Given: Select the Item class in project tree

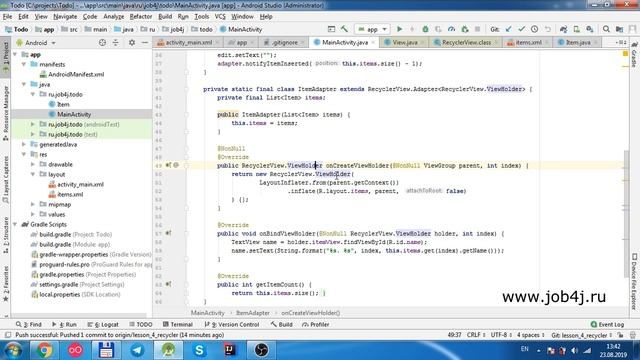Looking at the screenshot, I should click(63, 104).
